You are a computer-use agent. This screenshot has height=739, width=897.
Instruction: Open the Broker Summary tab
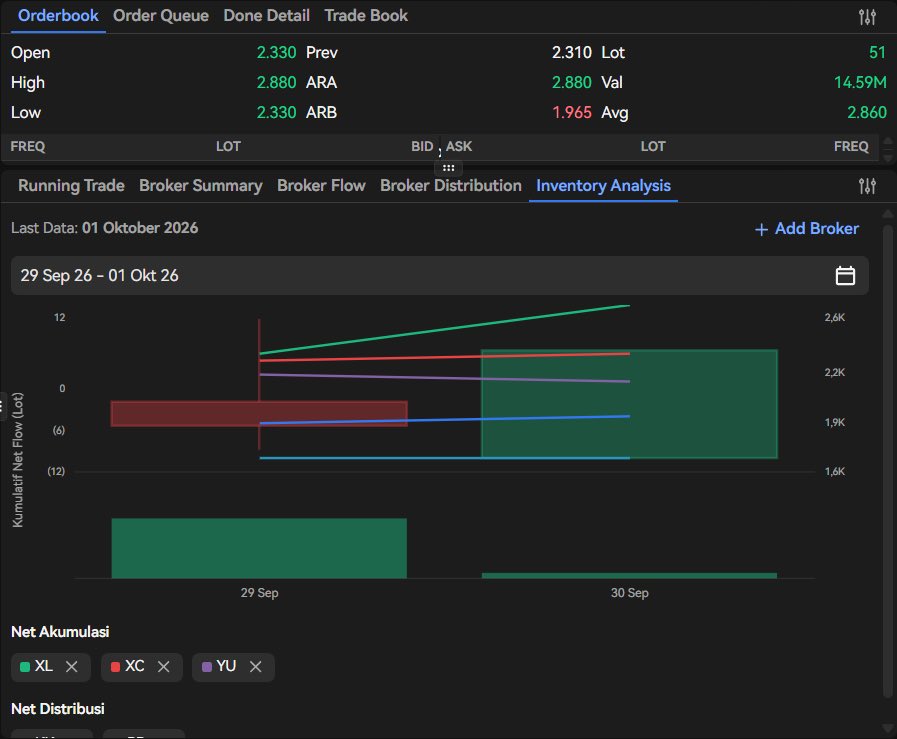[x=201, y=186]
